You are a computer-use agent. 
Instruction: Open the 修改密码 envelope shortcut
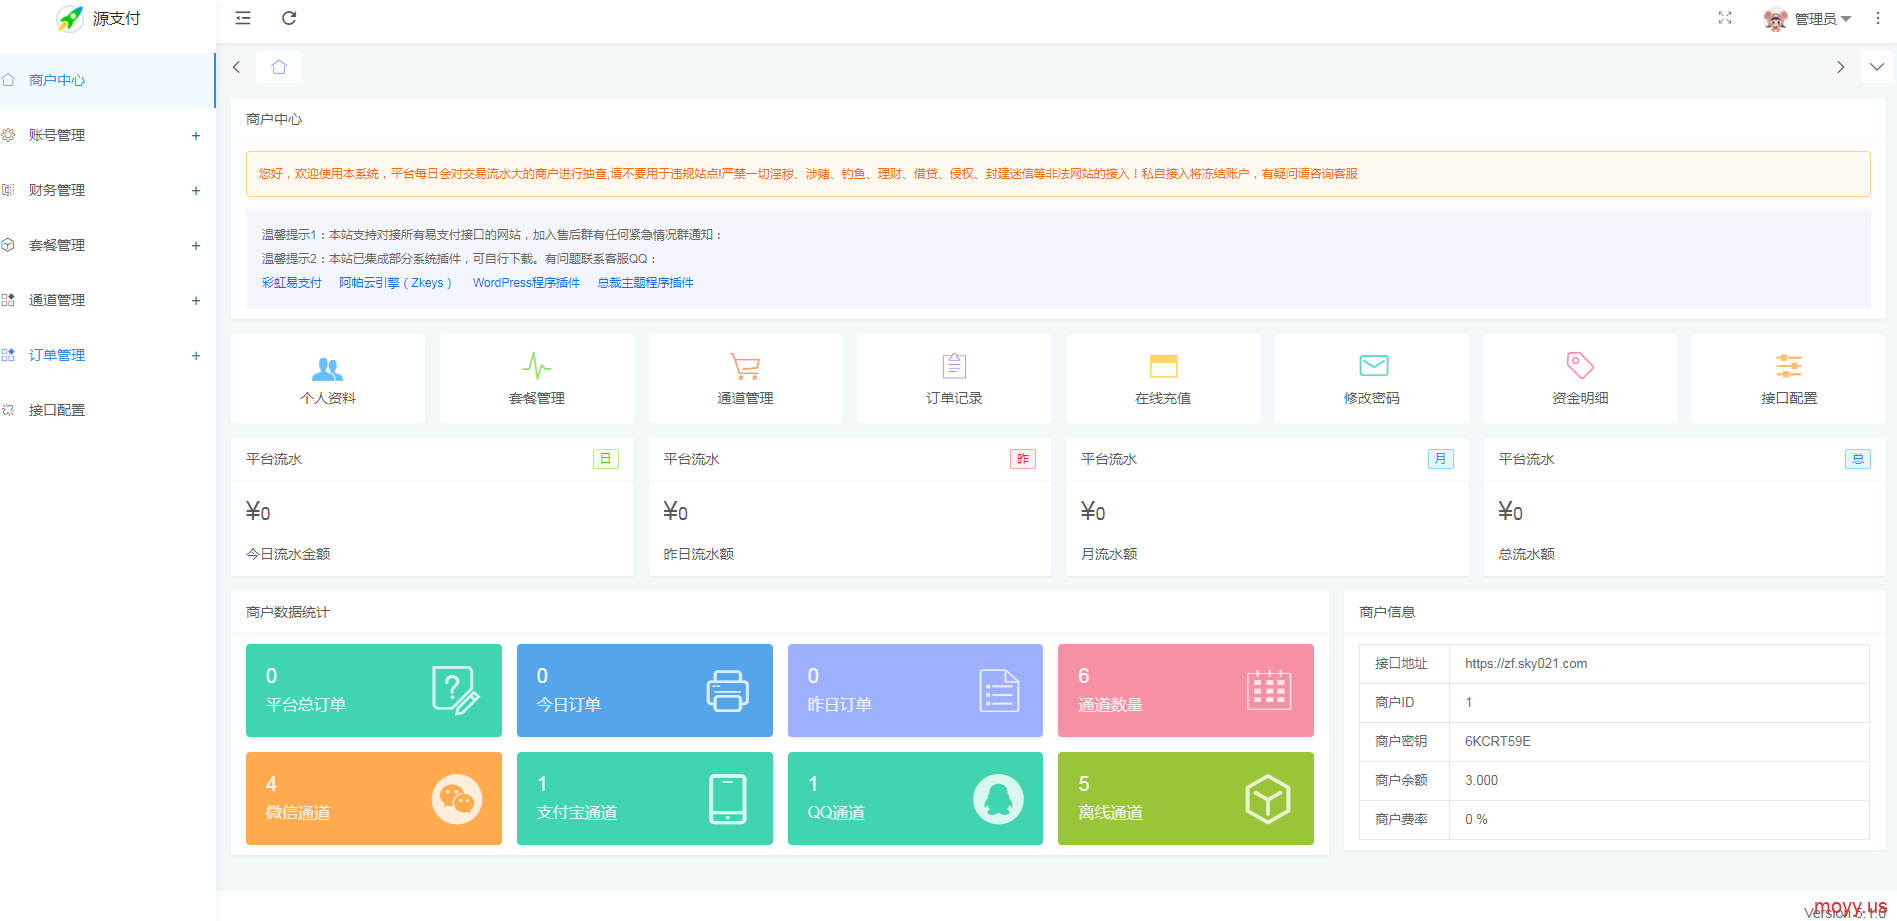[x=1372, y=379]
